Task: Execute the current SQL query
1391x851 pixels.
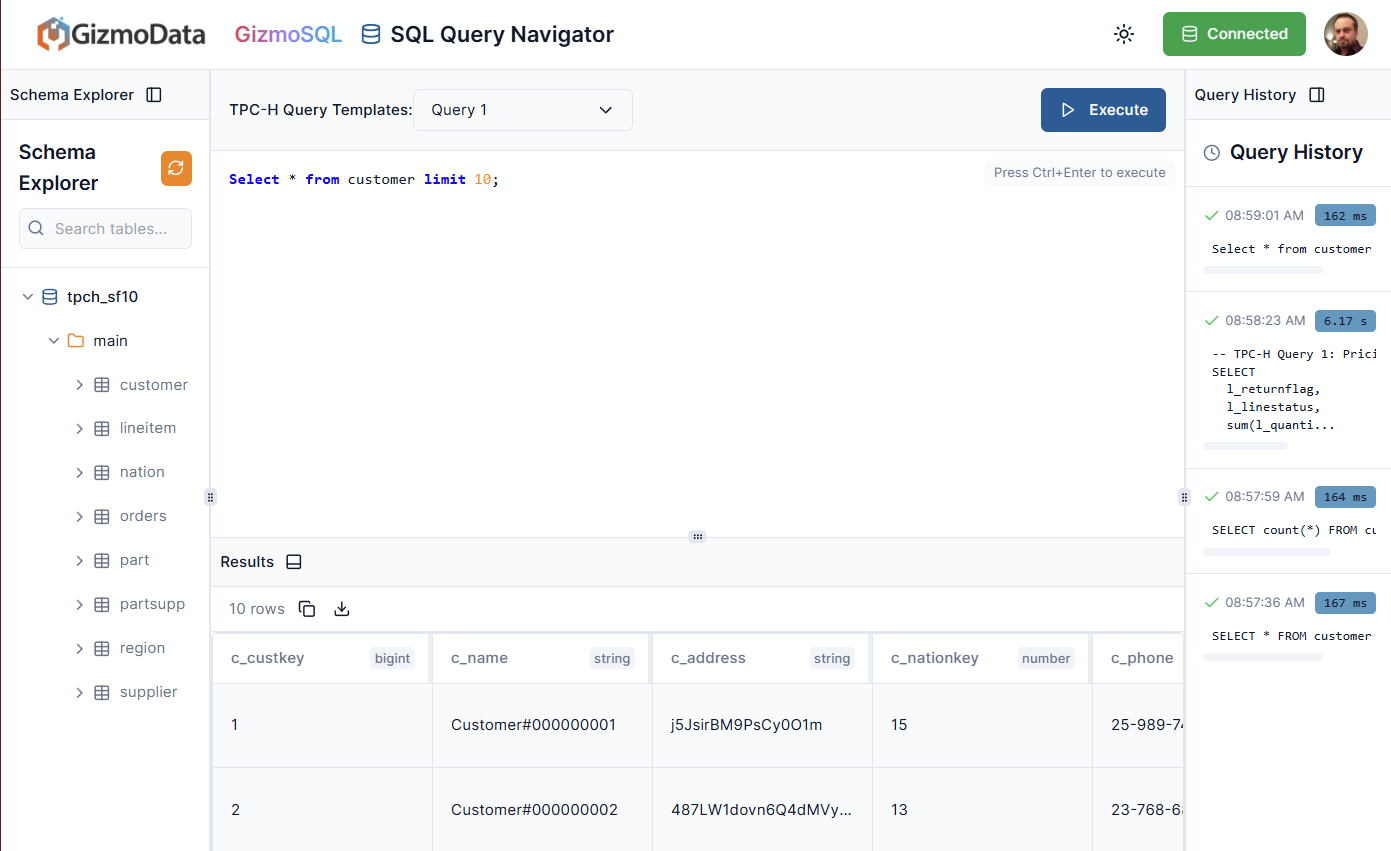Action: point(1103,110)
